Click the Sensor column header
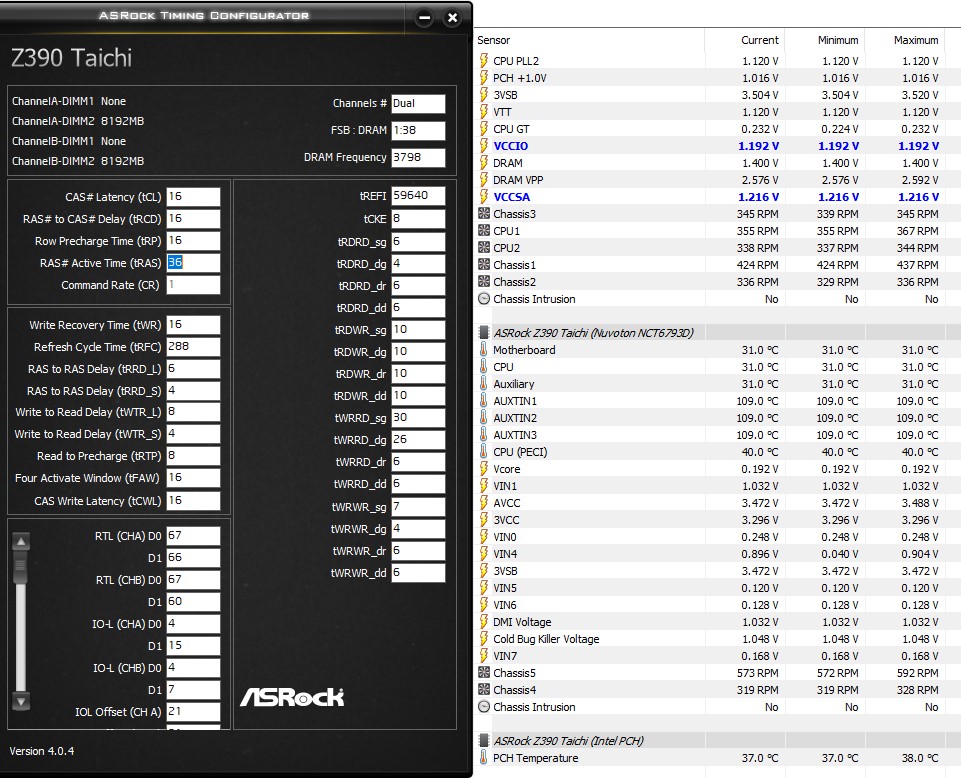961x778 pixels. pos(494,40)
